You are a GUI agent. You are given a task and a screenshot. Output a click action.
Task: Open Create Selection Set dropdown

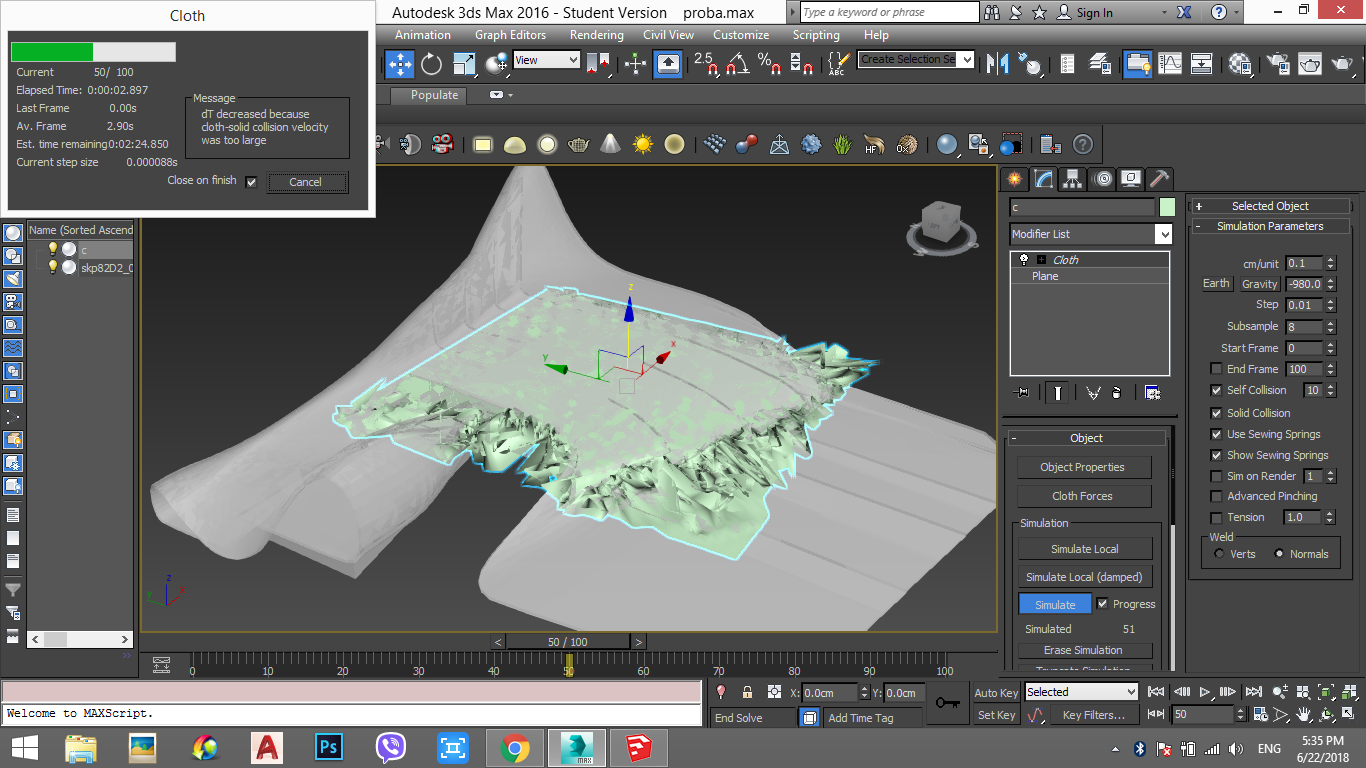point(916,60)
